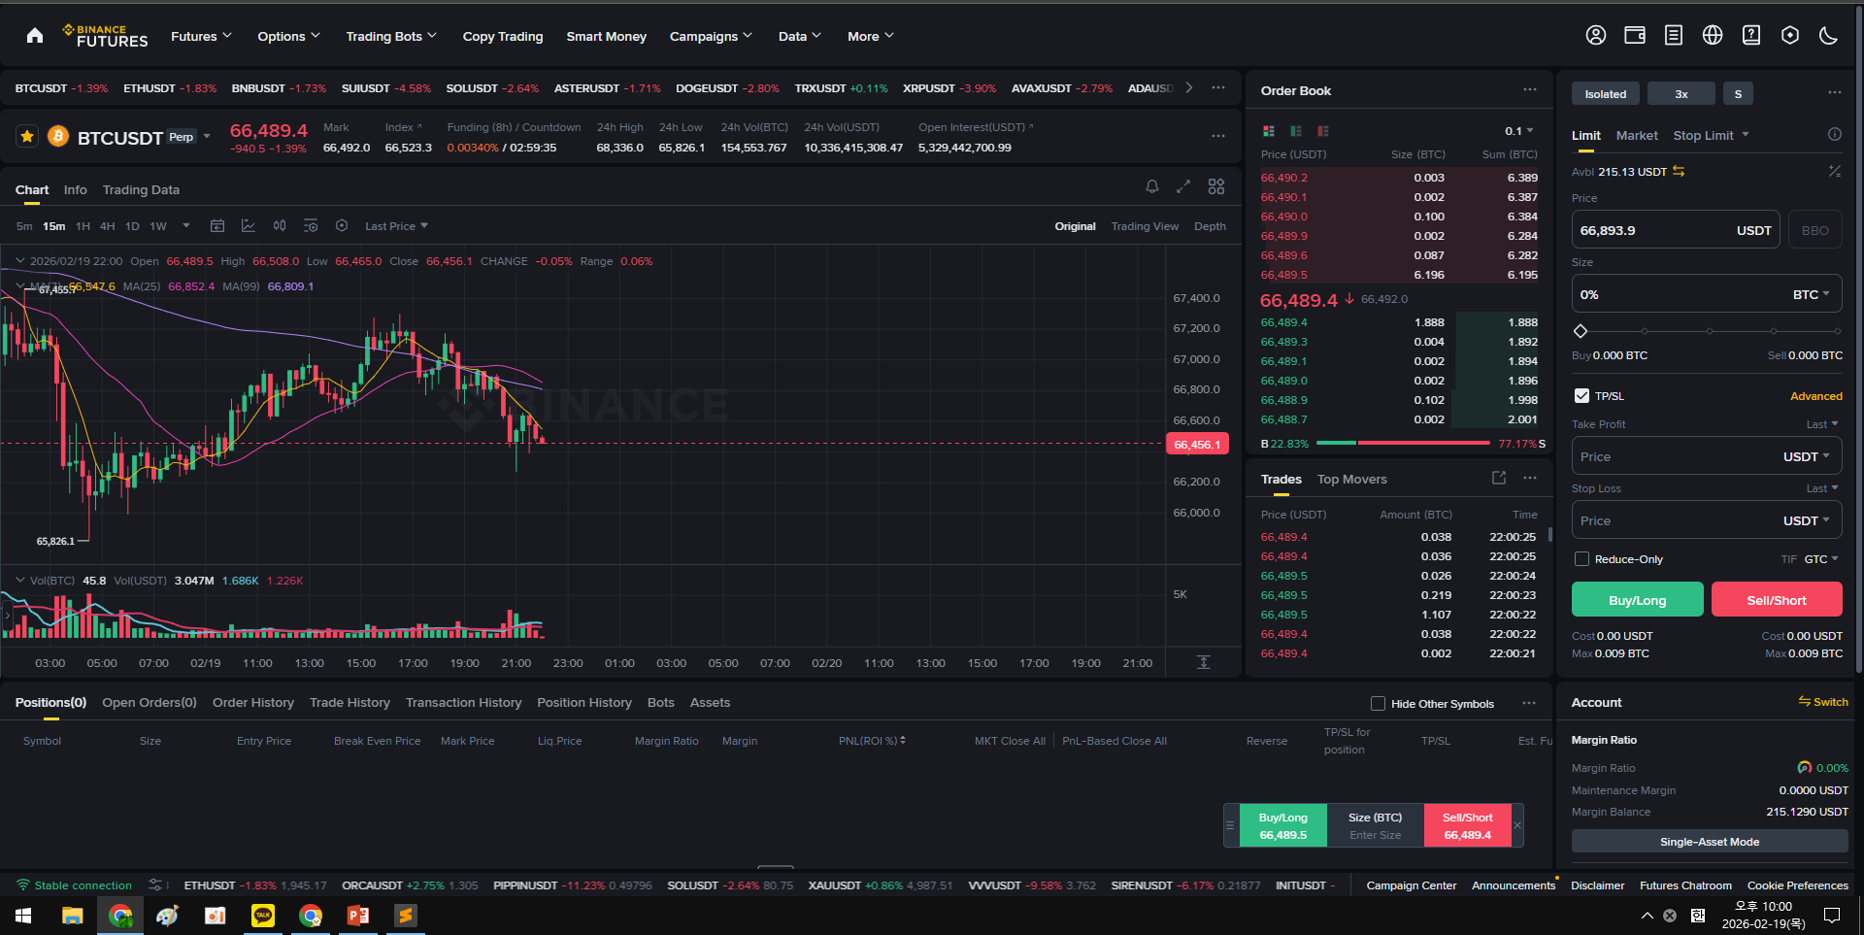Image resolution: width=1864 pixels, height=935 pixels.
Task: Open the user profile icon
Action: click(1596, 36)
